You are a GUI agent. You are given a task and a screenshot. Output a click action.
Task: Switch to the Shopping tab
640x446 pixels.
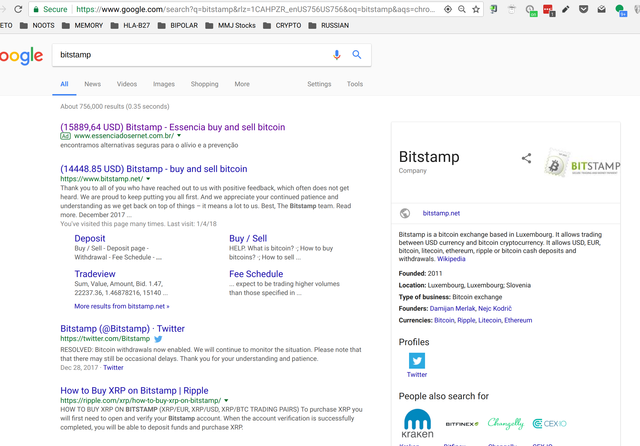(x=204, y=84)
